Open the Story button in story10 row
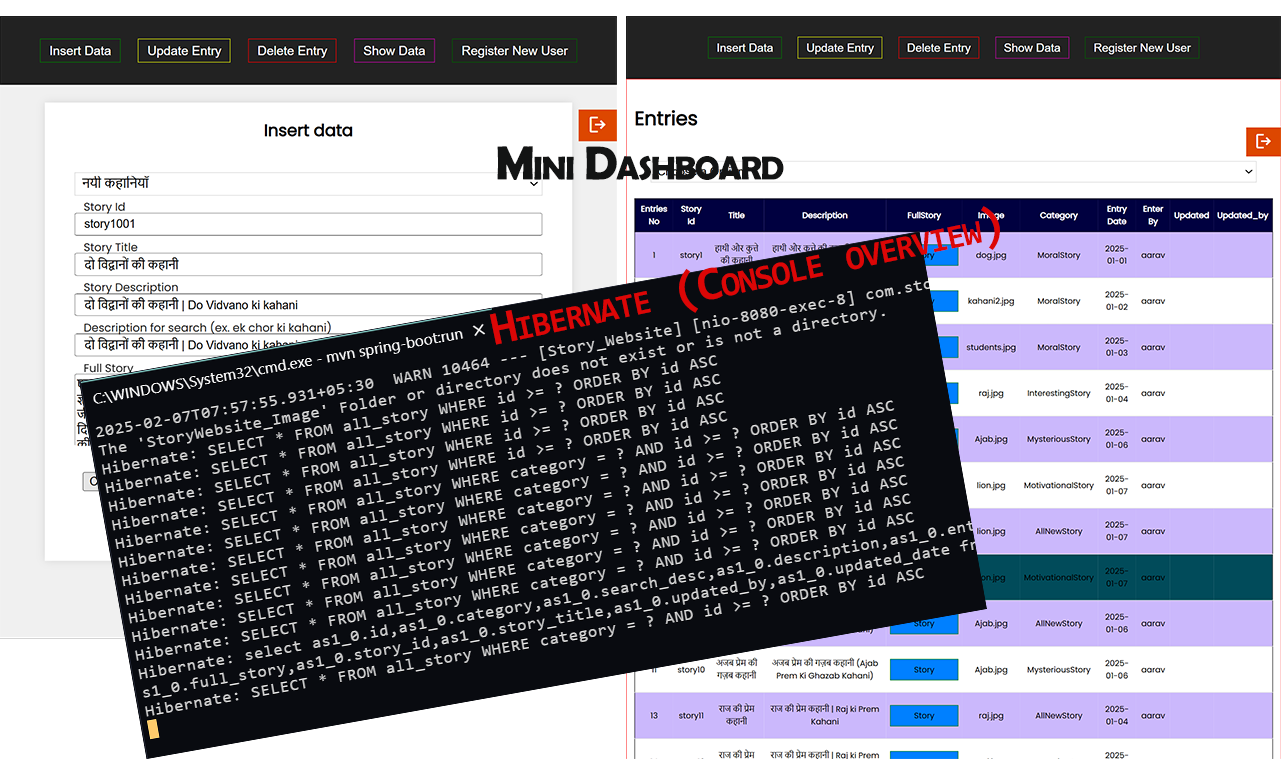The image size is (1281, 774). (924, 670)
